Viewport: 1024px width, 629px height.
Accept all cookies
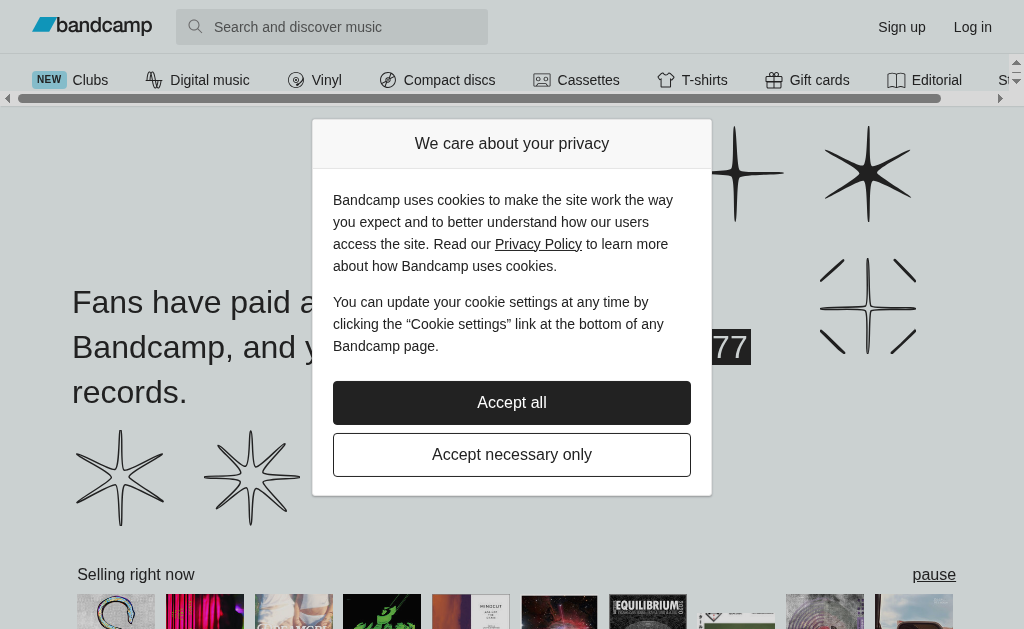tap(511, 403)
